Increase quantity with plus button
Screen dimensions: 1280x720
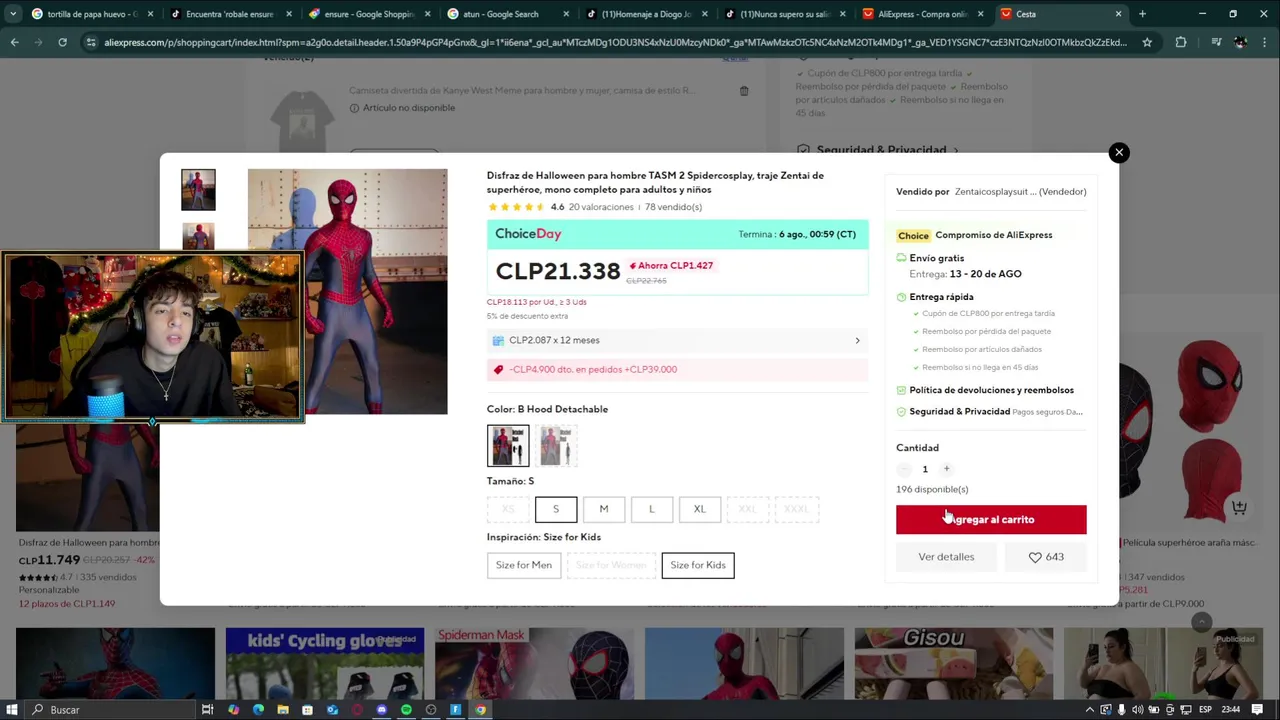pyautogui.click(x=946, y=469)
